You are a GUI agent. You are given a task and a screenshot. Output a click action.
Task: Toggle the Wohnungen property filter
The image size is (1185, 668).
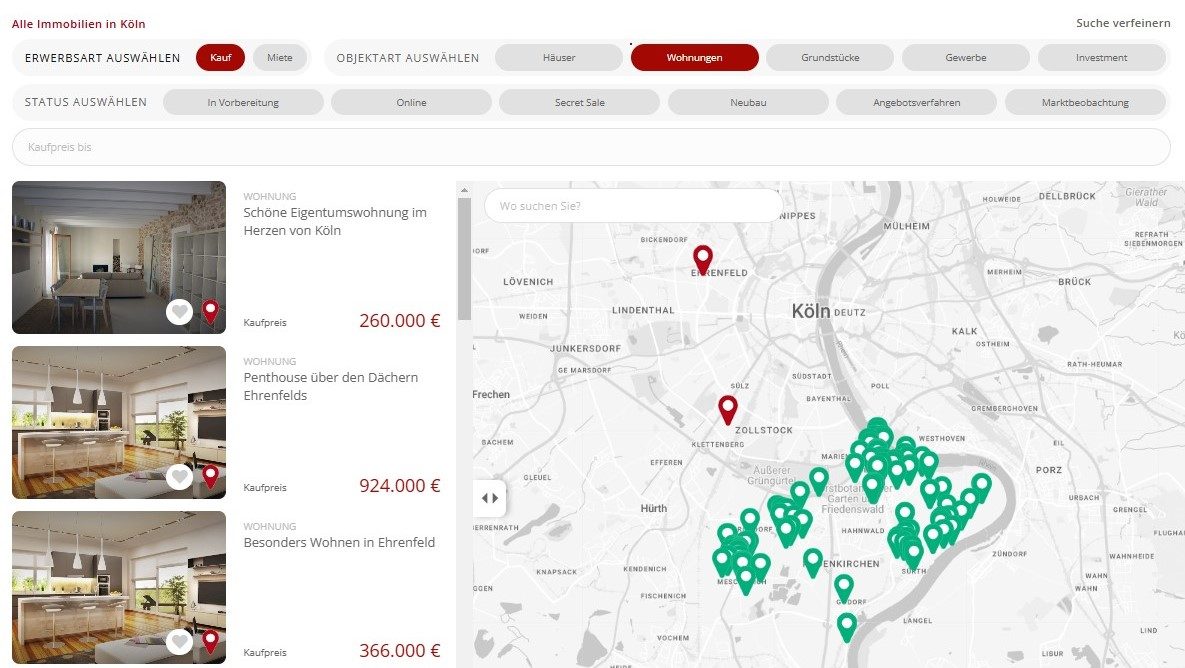click(695, 57)
